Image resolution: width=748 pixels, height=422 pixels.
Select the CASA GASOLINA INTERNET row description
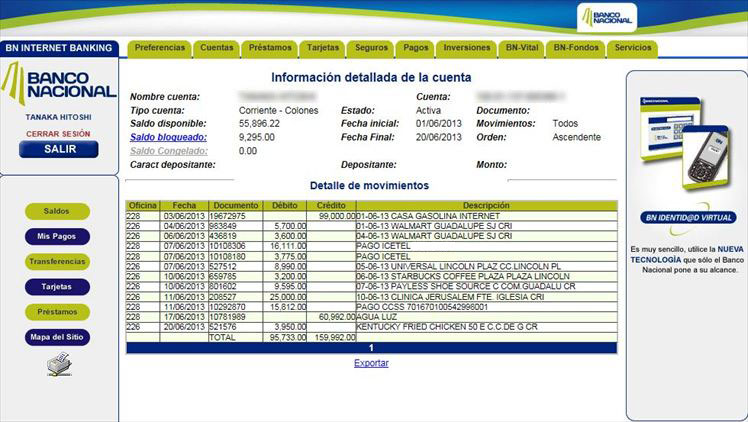428,216
